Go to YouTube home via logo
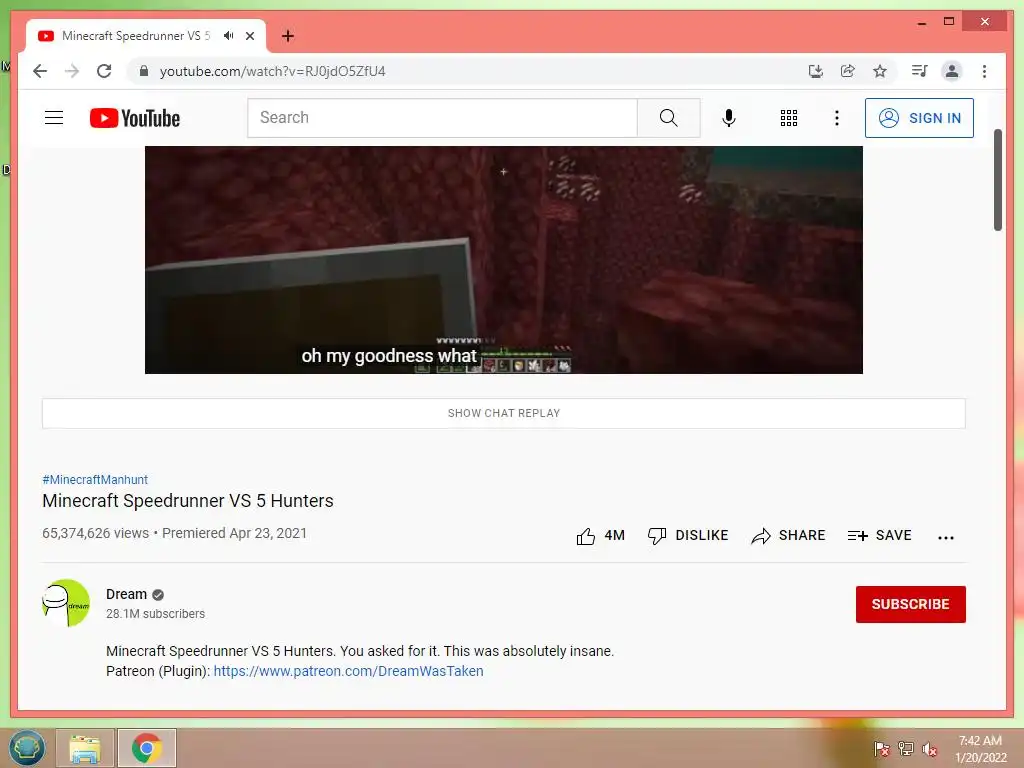 pos(135,118)
